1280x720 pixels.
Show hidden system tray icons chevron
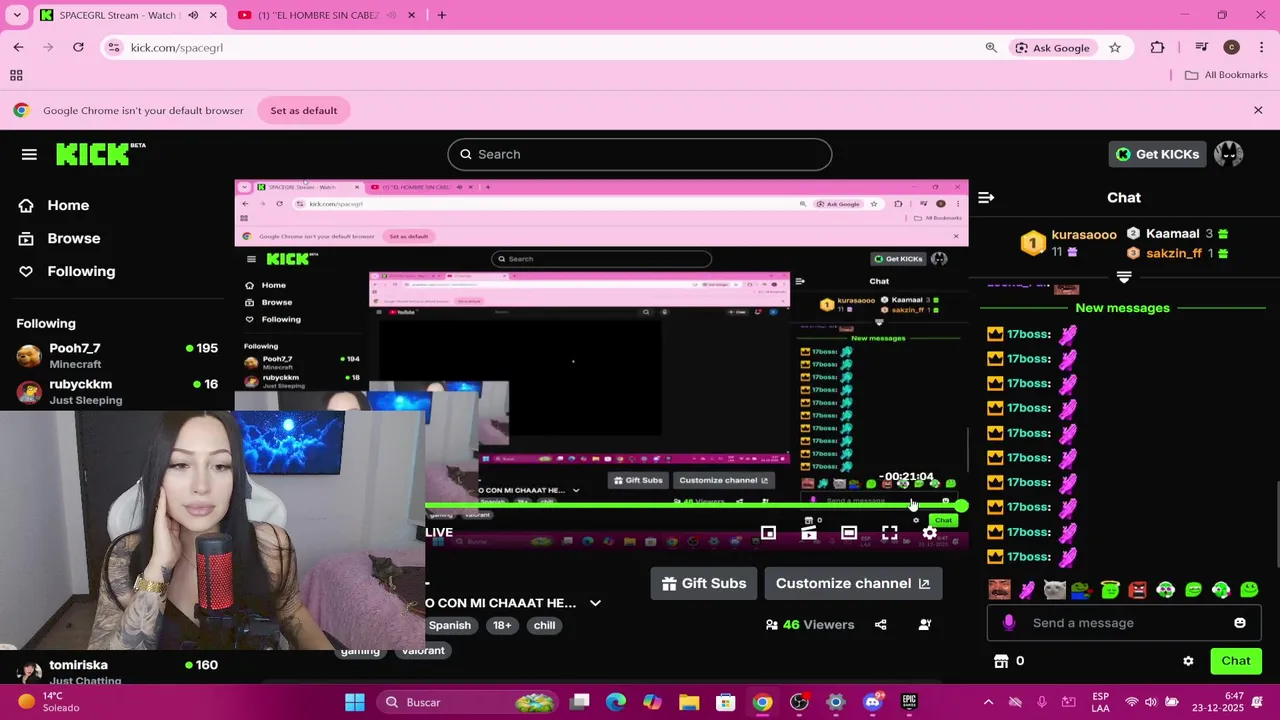coord(988,702)
